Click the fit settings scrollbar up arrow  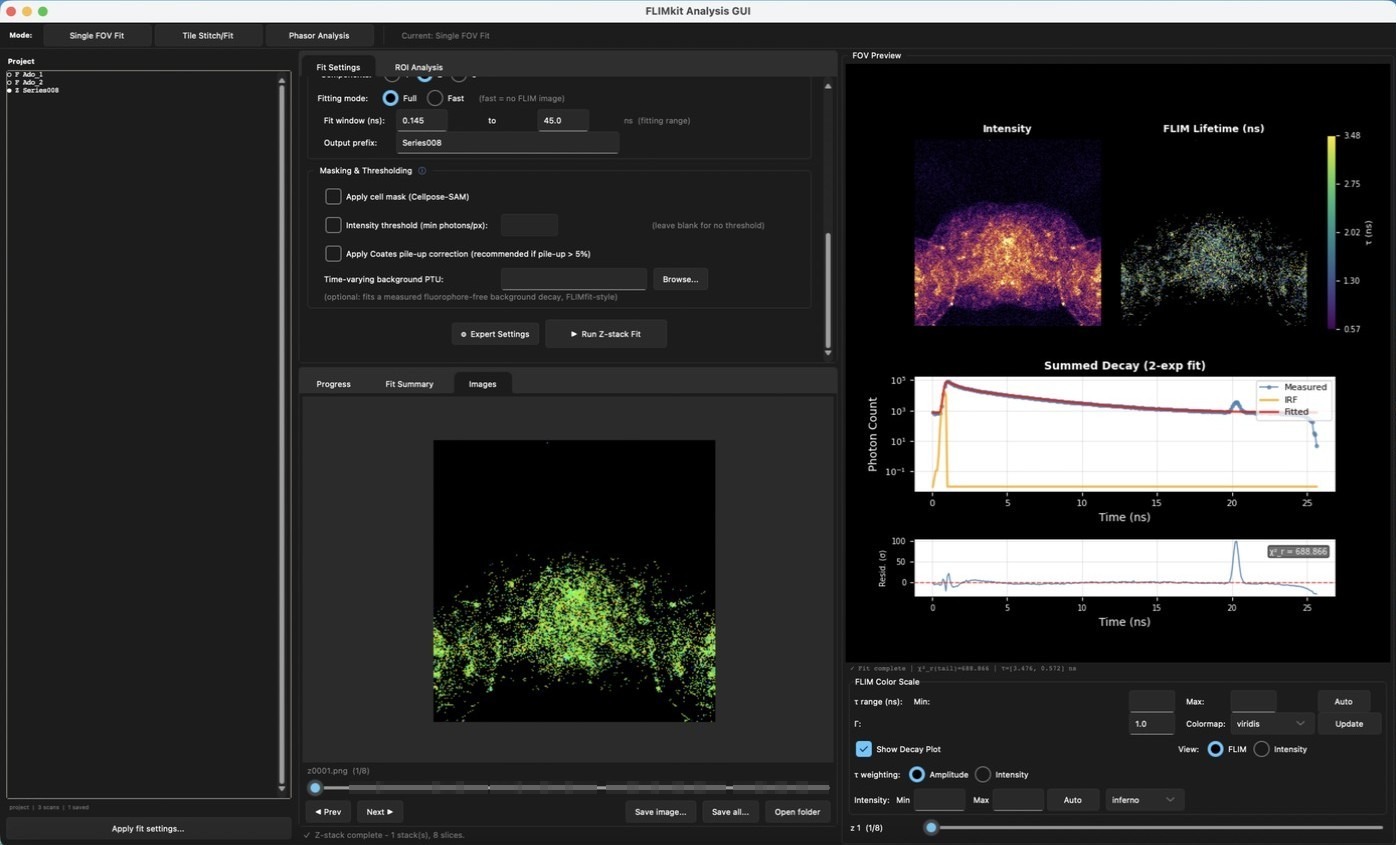[x=827, y=86]
